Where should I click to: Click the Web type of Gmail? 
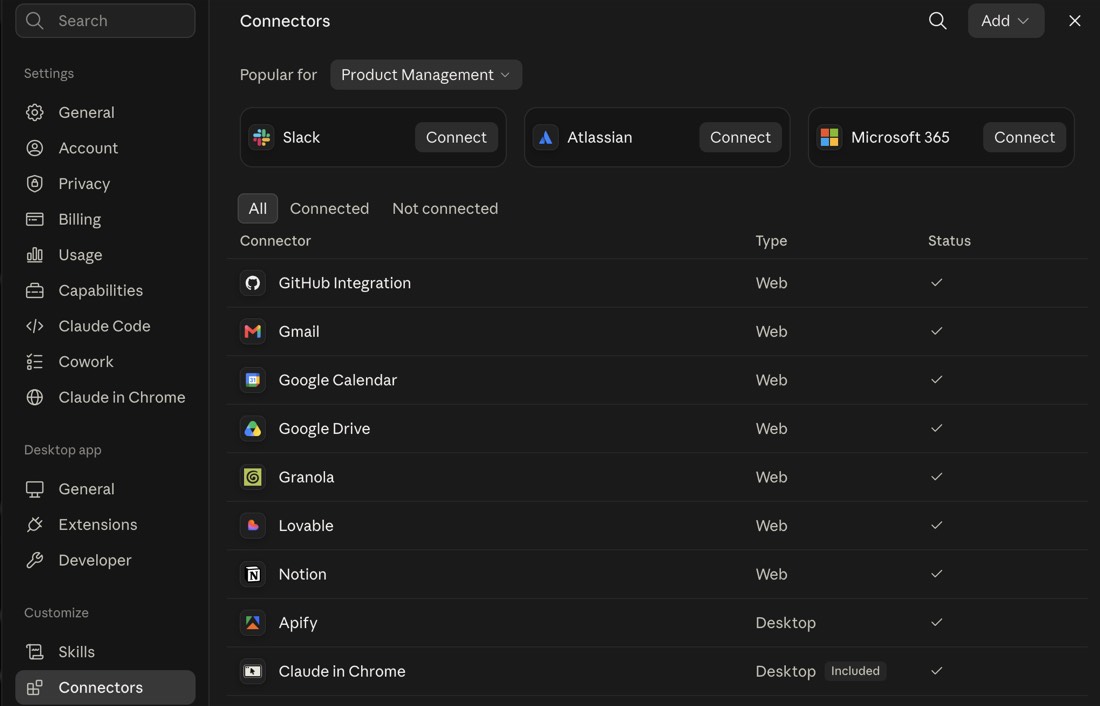pyautogui.click(x=771, y=331)
